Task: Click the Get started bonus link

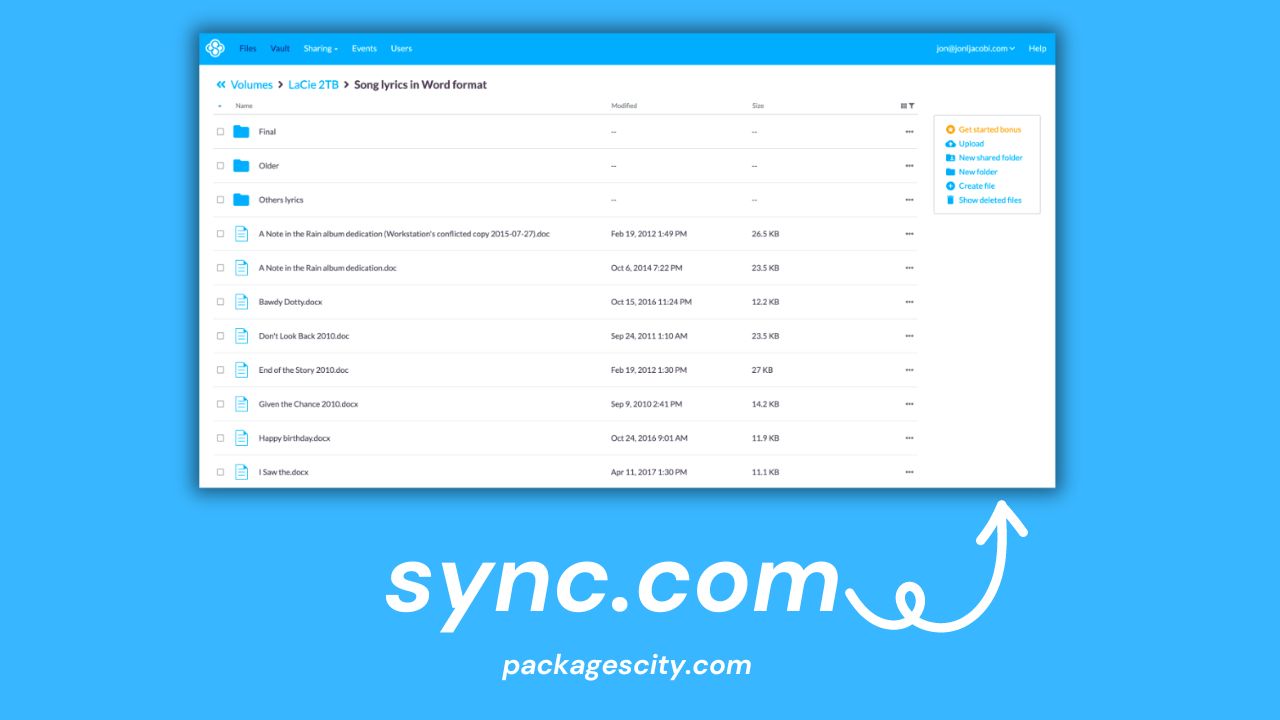Action: click(x=990, y=130)
